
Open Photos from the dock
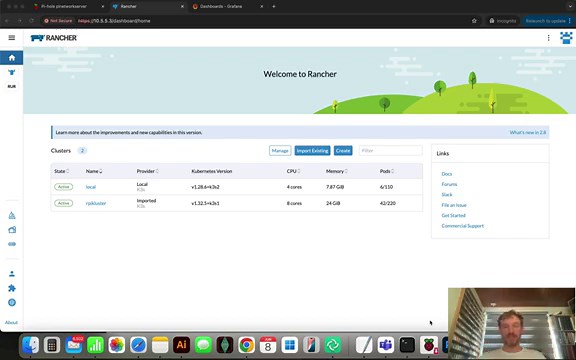117,345
